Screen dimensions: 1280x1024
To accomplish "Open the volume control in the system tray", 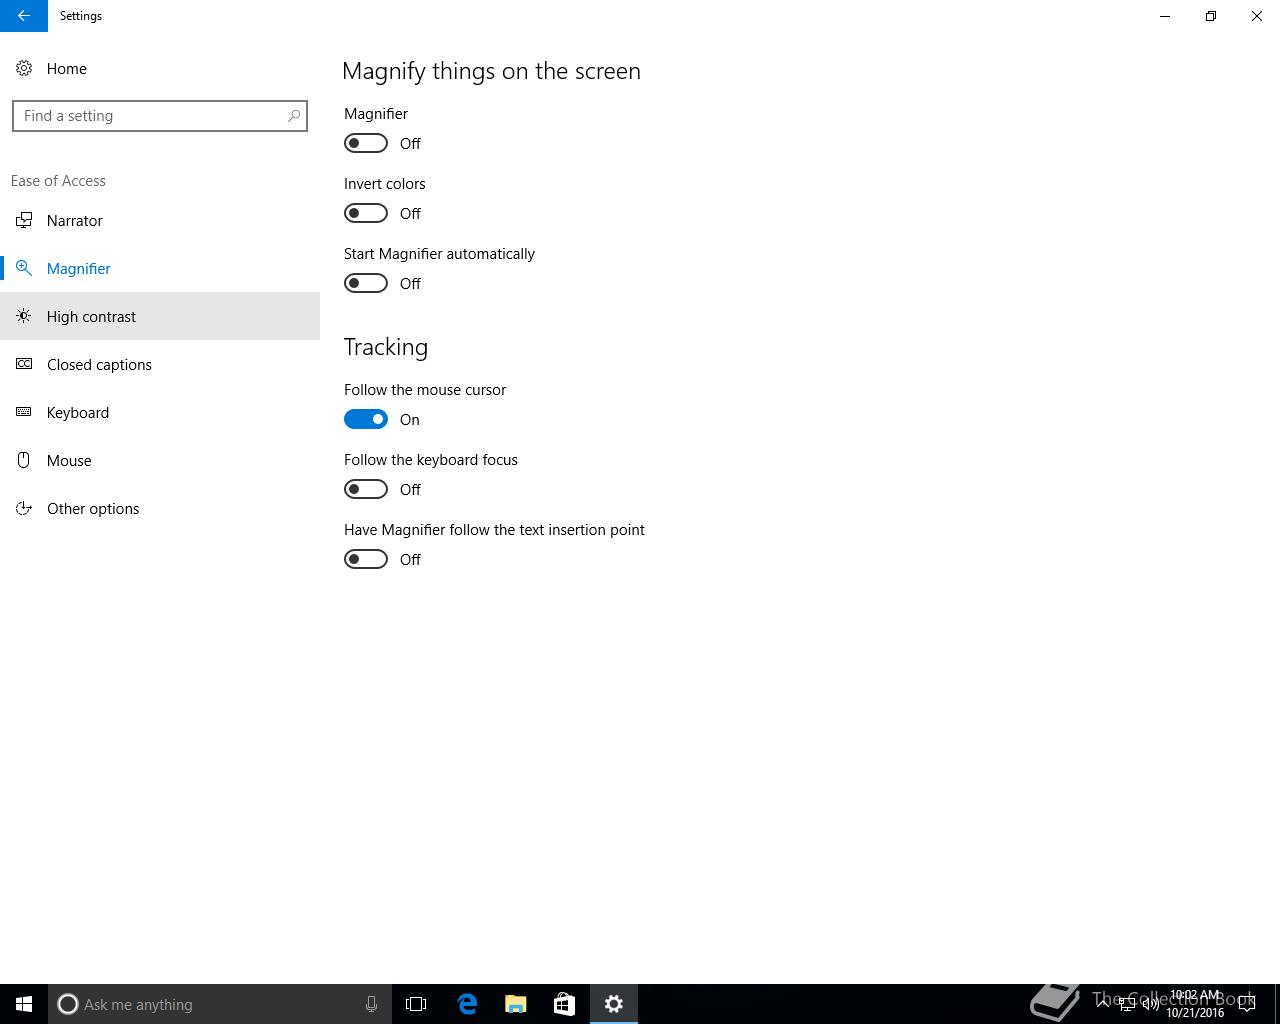I will click(x=1151, y=1004).
